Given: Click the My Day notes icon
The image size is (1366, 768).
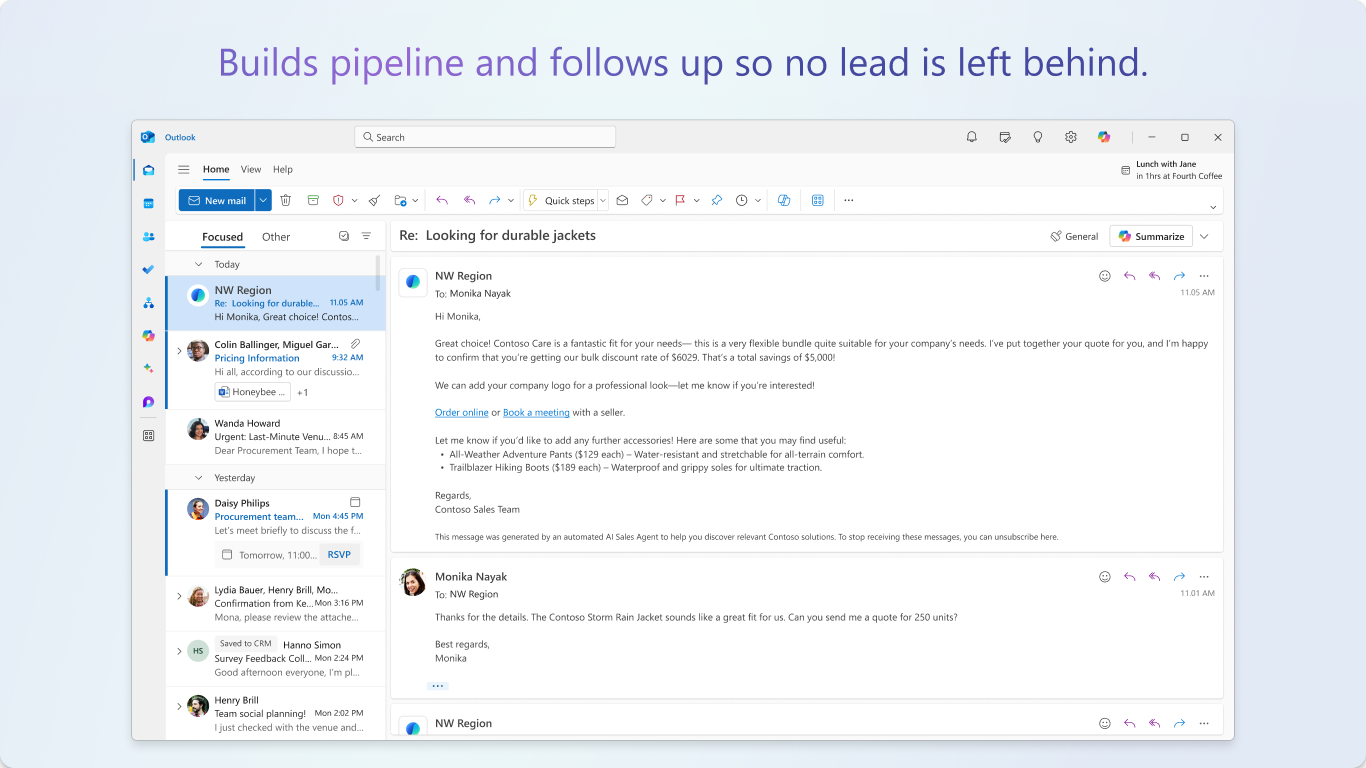Looking at the screenshot, I should pos(1005,137).
